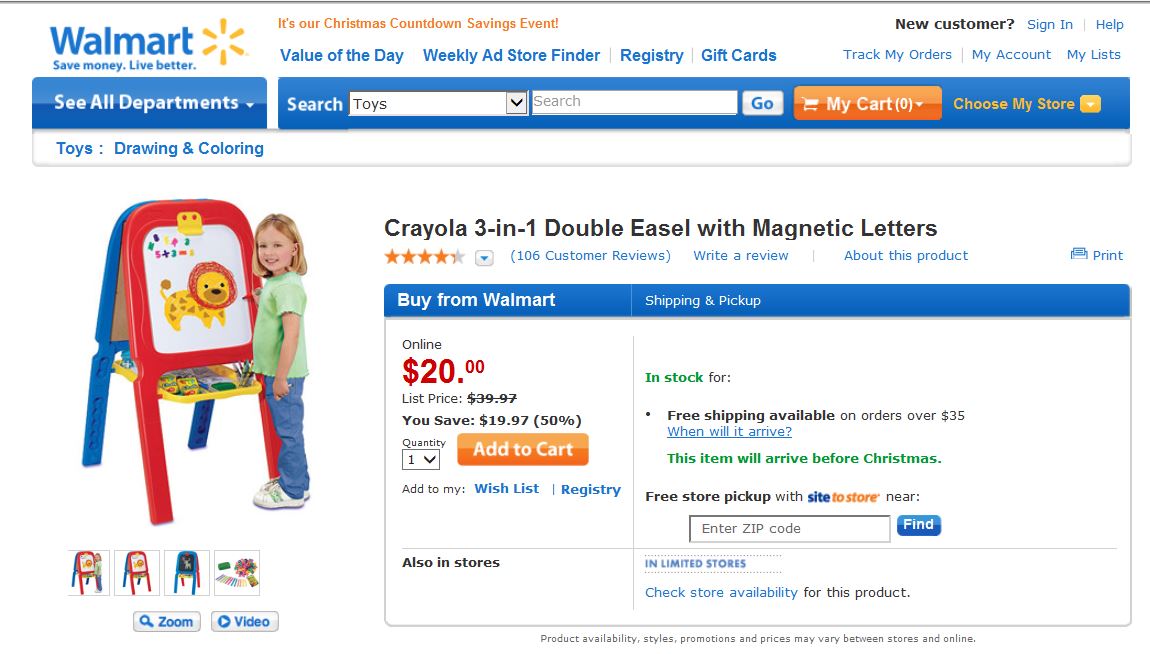Viewport: 1150px width, 654px height.
Task: Switch to Shipping & Pickup tab
Action: pyautogui.click(x=703, y=300)
